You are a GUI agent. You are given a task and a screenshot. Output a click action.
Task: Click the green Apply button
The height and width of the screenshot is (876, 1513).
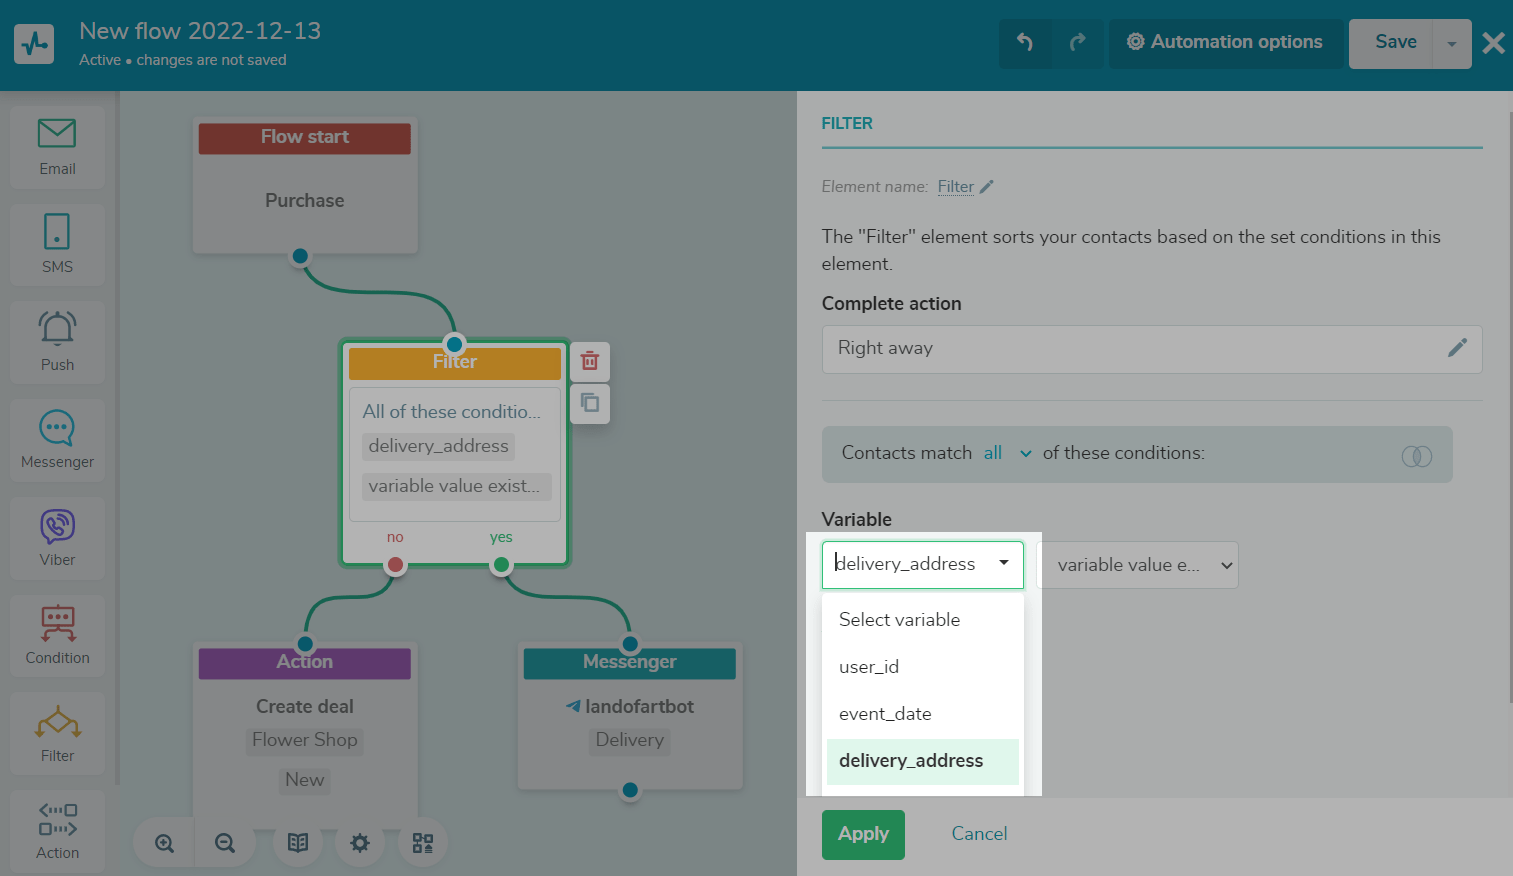point(863,834)
